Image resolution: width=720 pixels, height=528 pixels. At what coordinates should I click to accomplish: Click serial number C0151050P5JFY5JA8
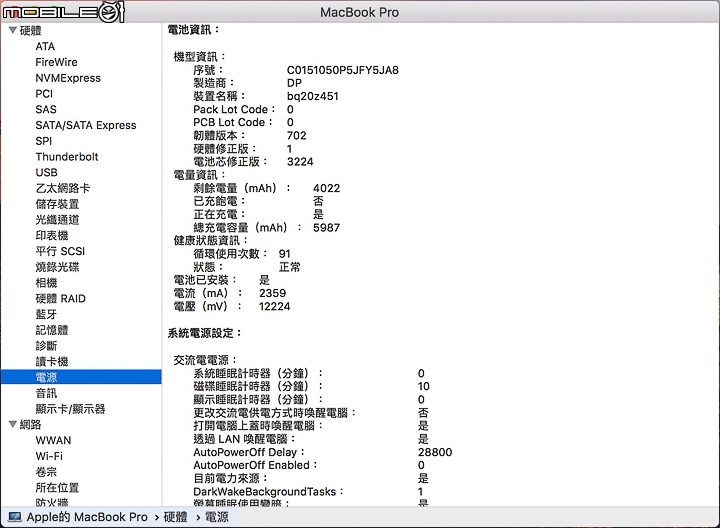point(343,70)
